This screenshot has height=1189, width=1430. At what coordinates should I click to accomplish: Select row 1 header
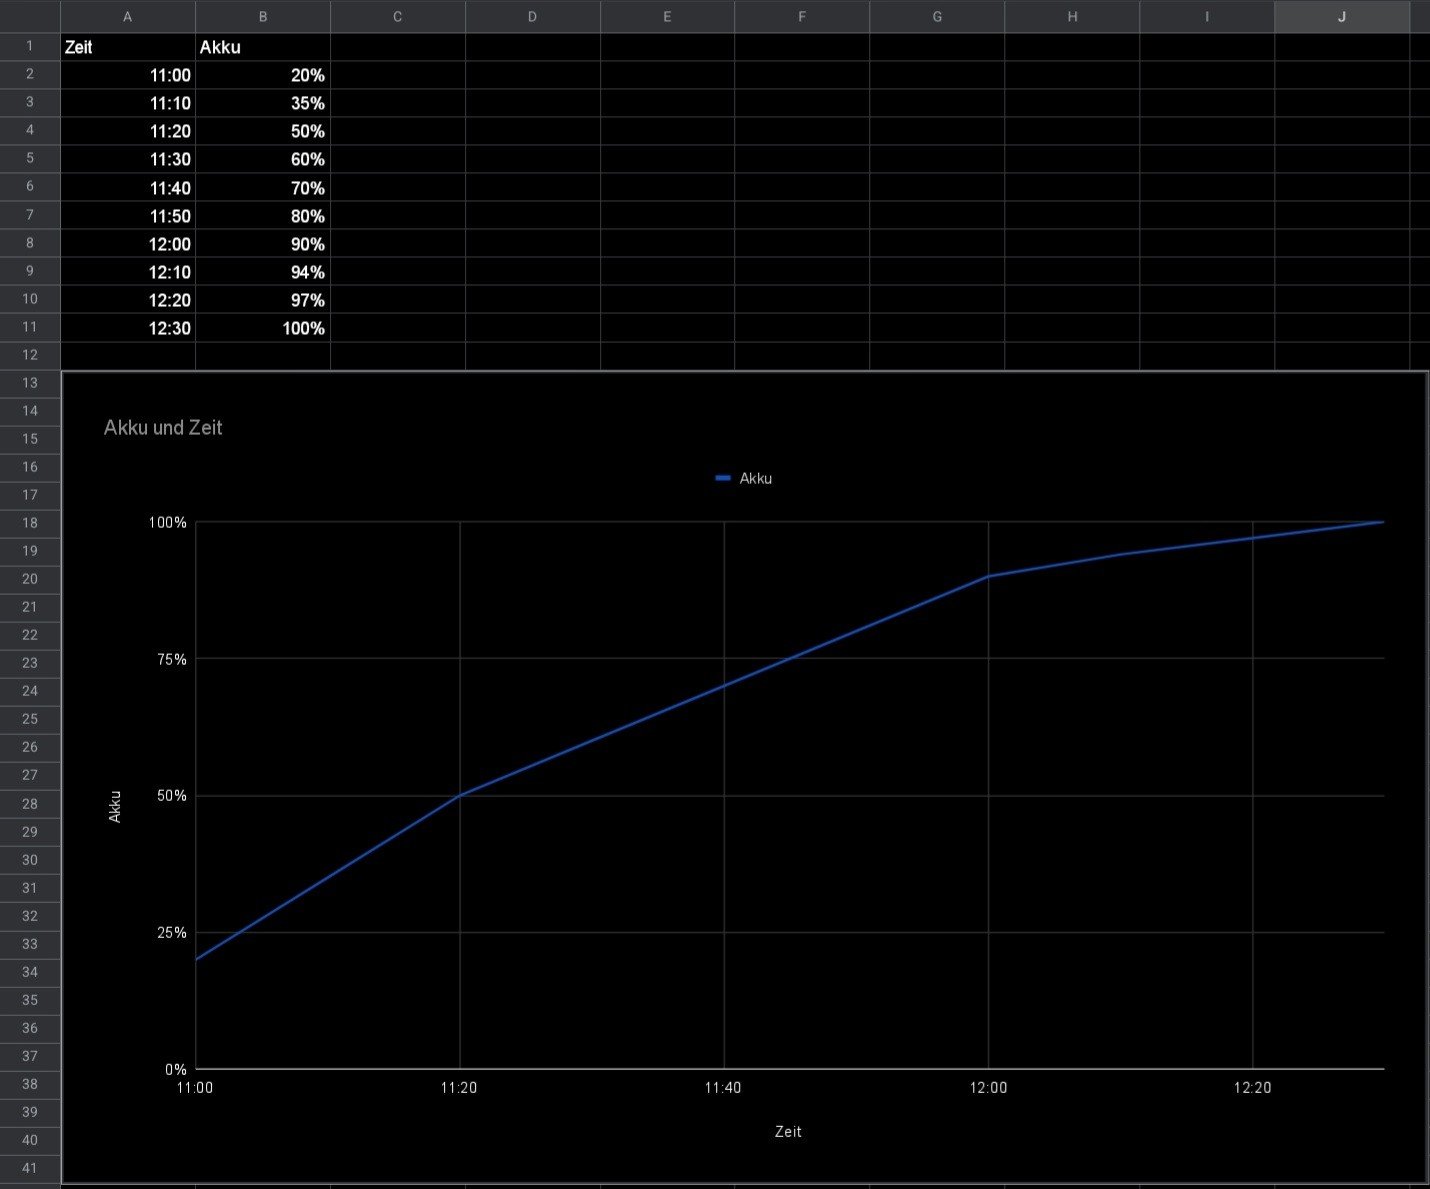pyautogui.click(x=30, y=46)
